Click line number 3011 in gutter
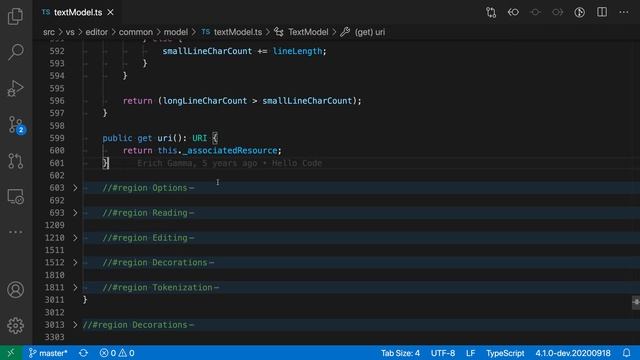Screen dimensions: 640x360 [54, 300]
